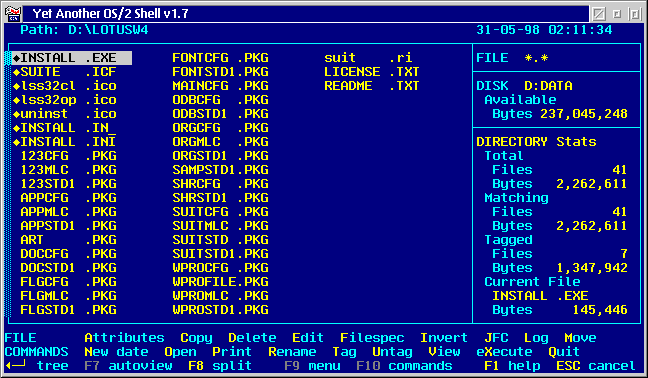This screenshot has height=378, width=648.
Task: Choose the Filespec command
Action: 372,338
